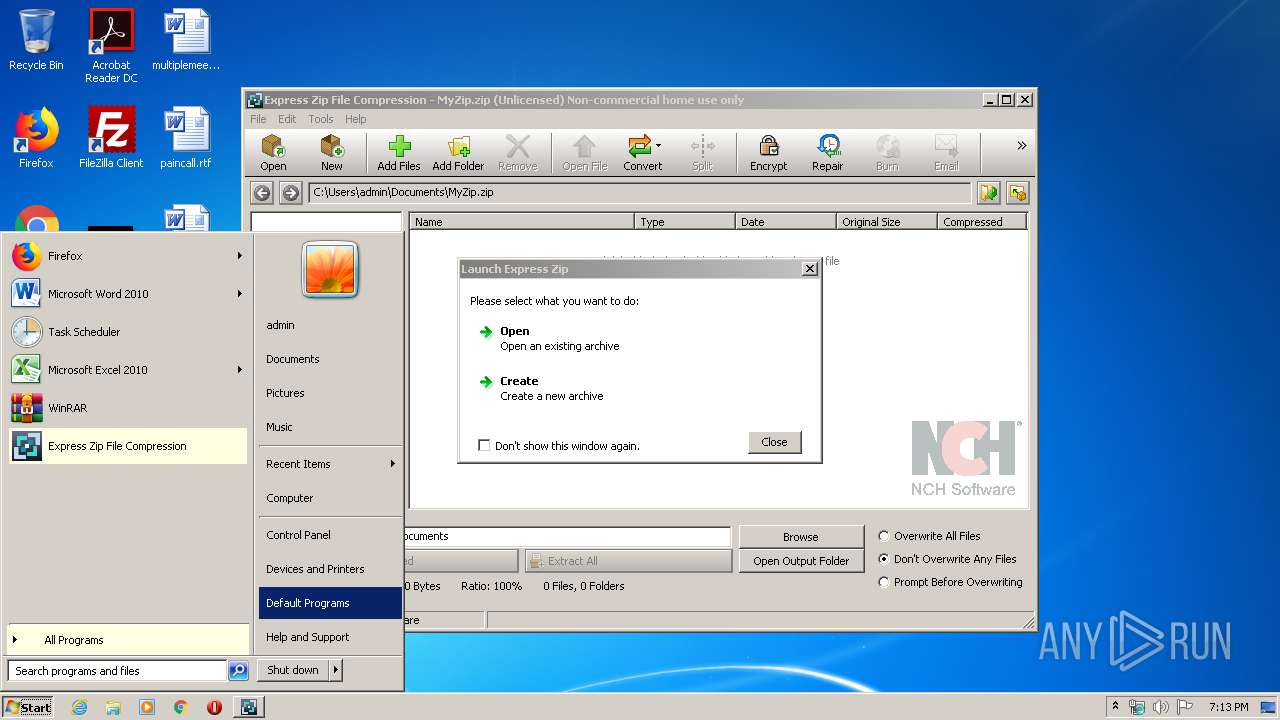Open Internet Explorer on the taskbar
This screenshot has height=720, width=1280.
(x=79, y=707)
